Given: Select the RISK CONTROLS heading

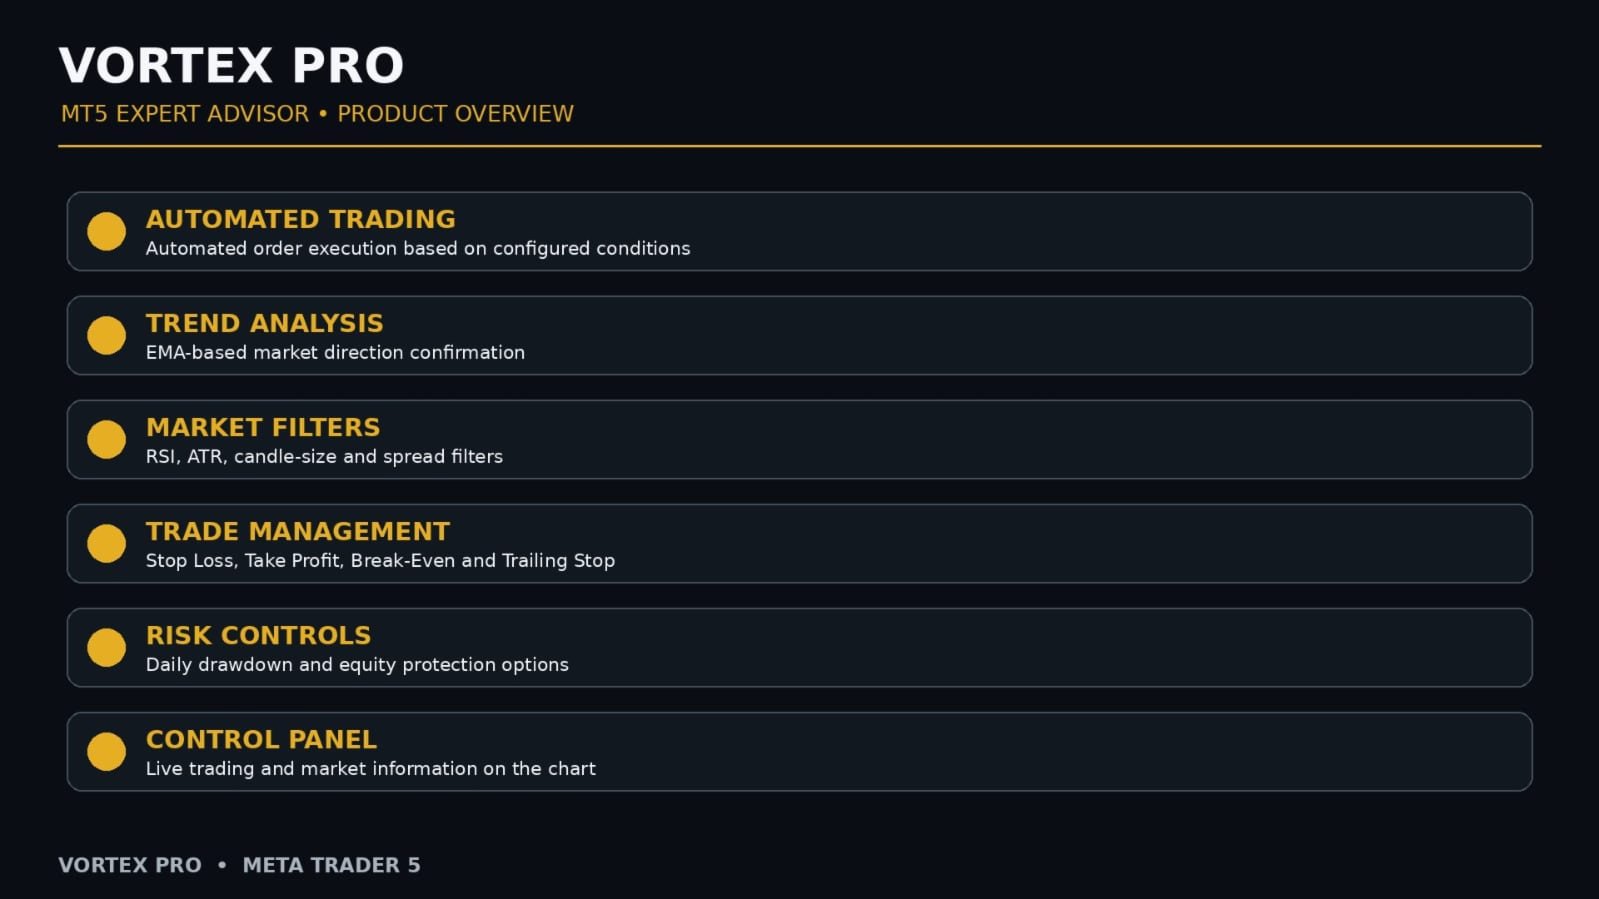Looking at the screenshot, I should (x=259, y=635).
